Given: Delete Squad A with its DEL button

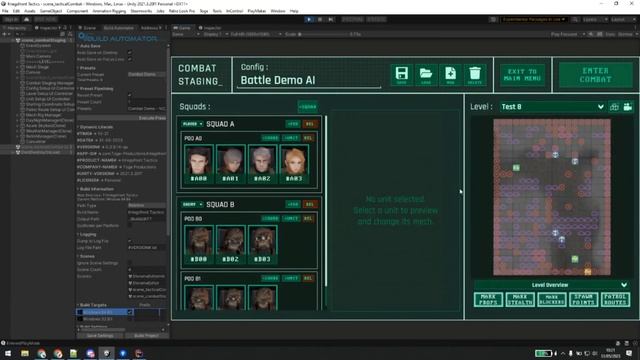Looking at the screenshot, I should (x=310, y=124).
